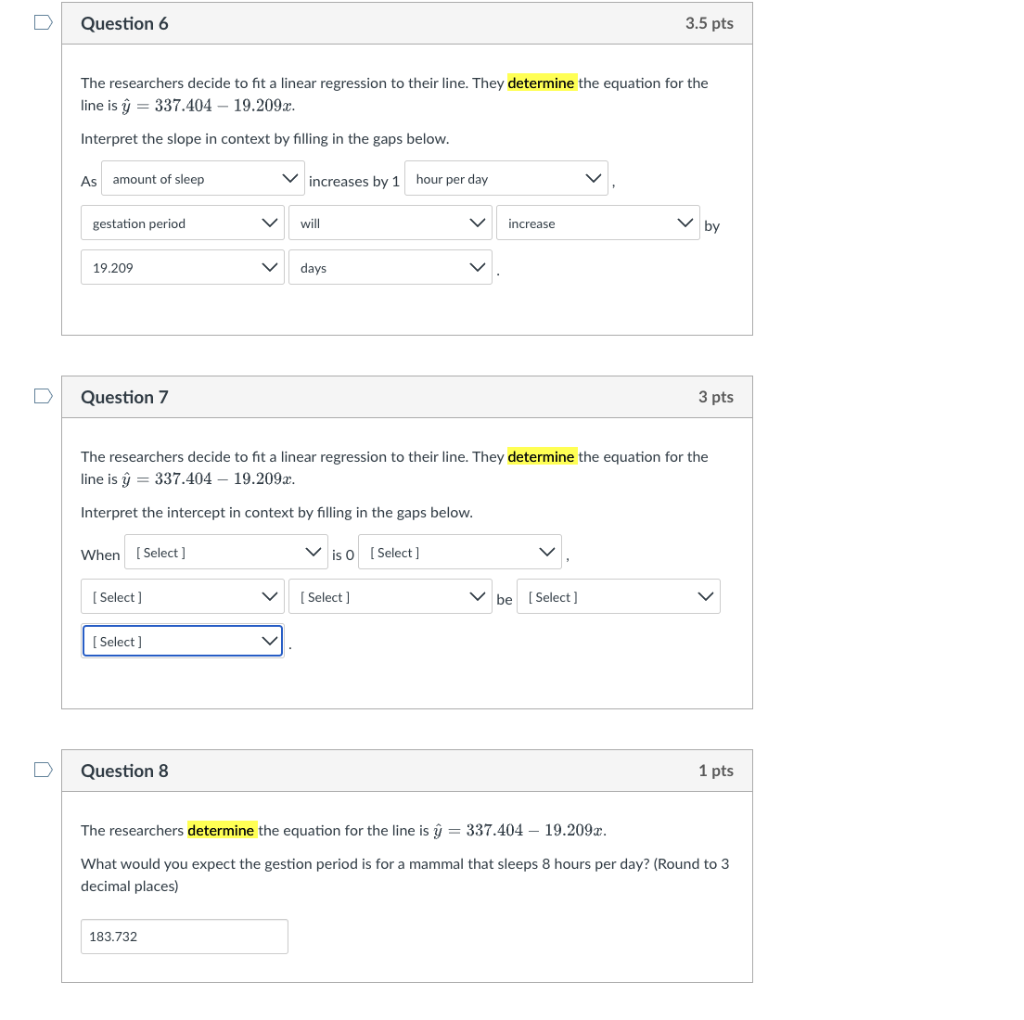Open the '19.209' value dropdown
Screen dimensions: 1024x1020
183,267
